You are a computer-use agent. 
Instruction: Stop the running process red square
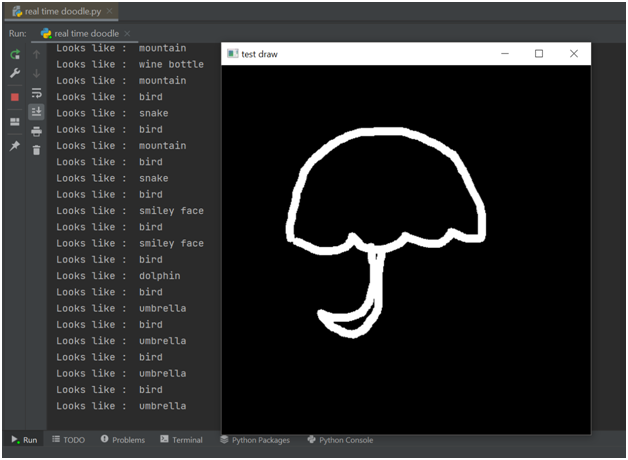(15, 97)
